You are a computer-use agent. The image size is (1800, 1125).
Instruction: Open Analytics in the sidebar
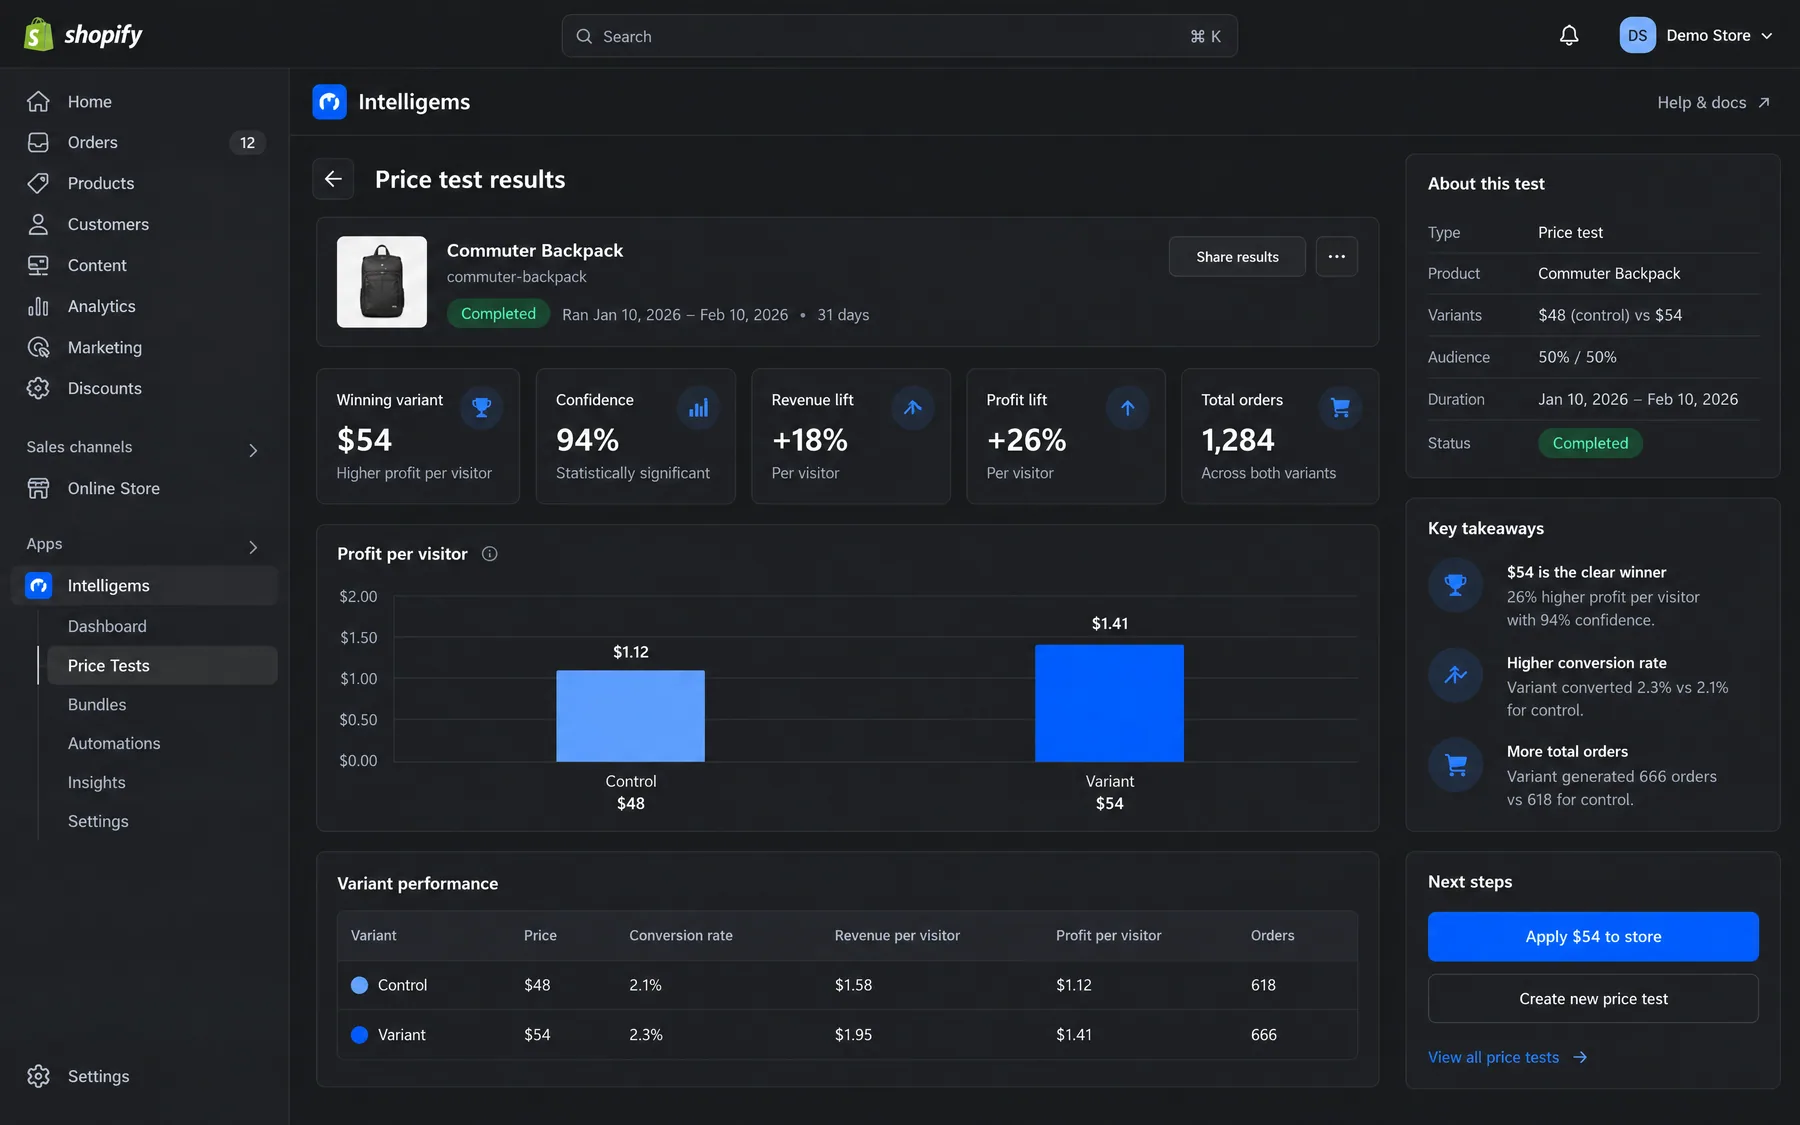click(144, 307)
